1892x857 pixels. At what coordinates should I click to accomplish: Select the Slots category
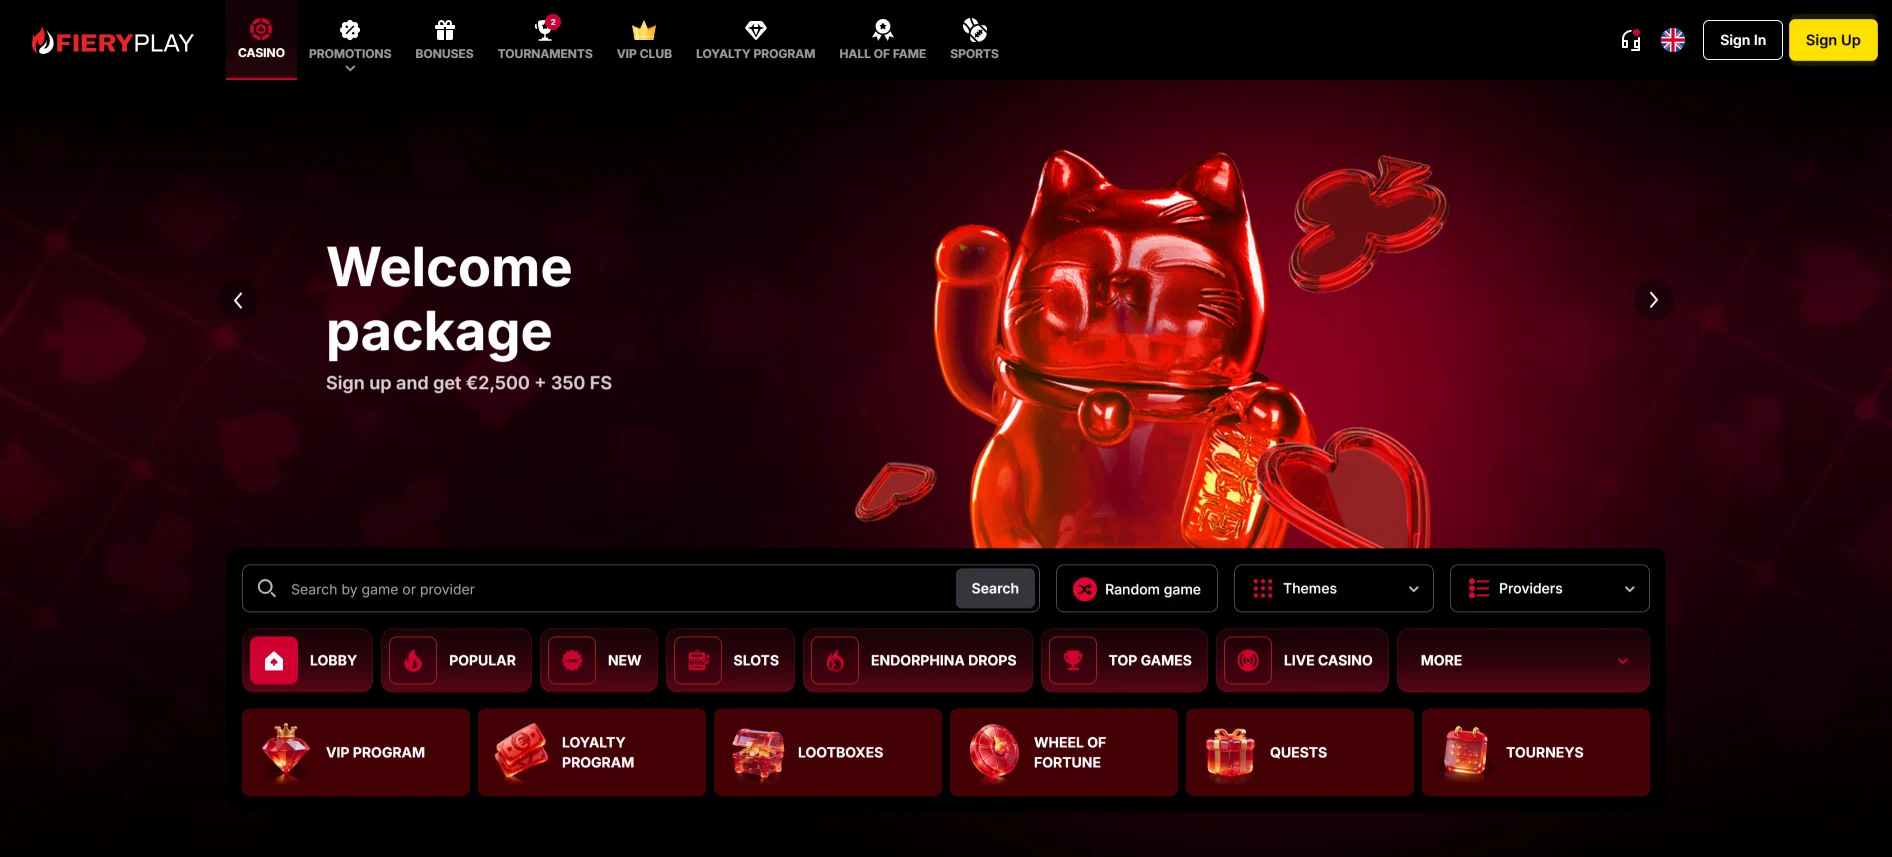[730, 660]
